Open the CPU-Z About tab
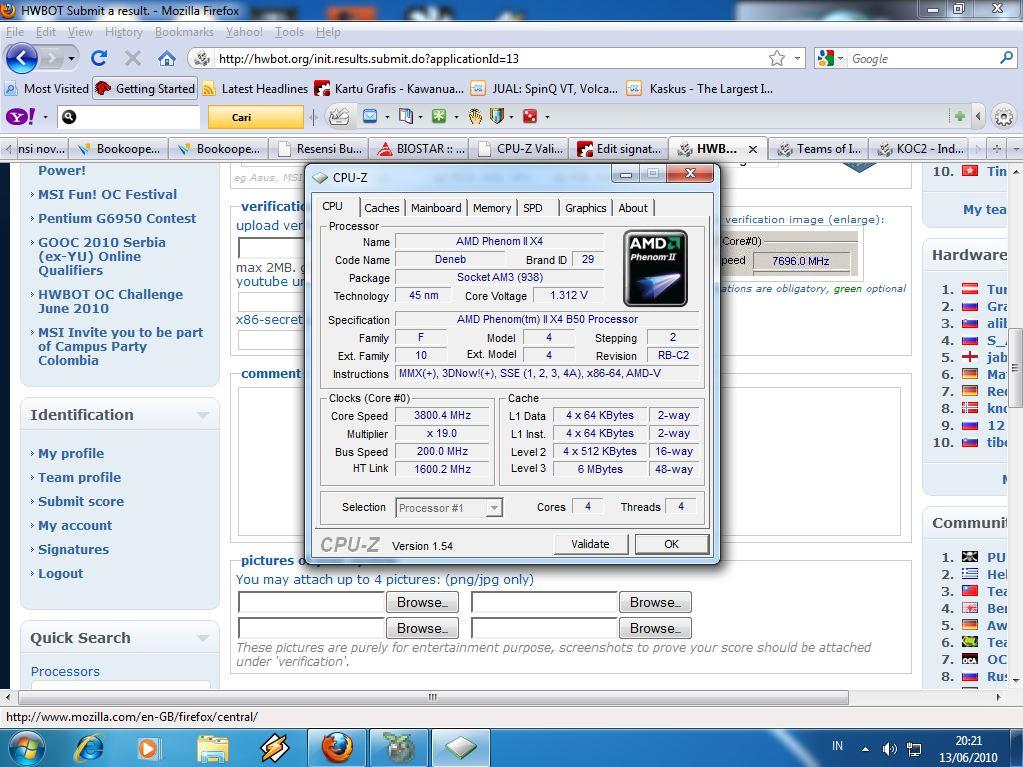 point(633,208)
